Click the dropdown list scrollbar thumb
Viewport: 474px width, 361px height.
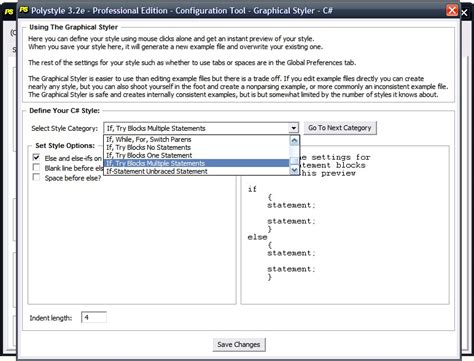click(x=294, y=161)
